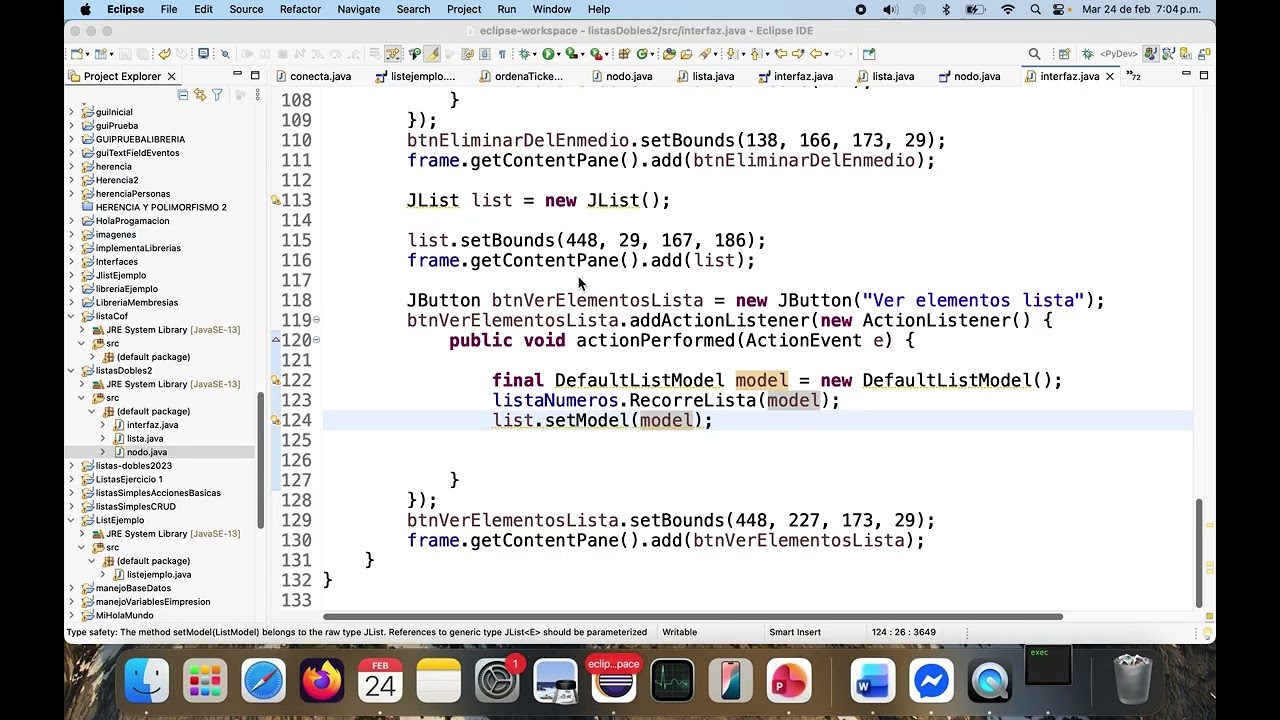Open the New wizard dropdown arrow
The height and width of the screenshot is (720, 1280).
[87, 54]
